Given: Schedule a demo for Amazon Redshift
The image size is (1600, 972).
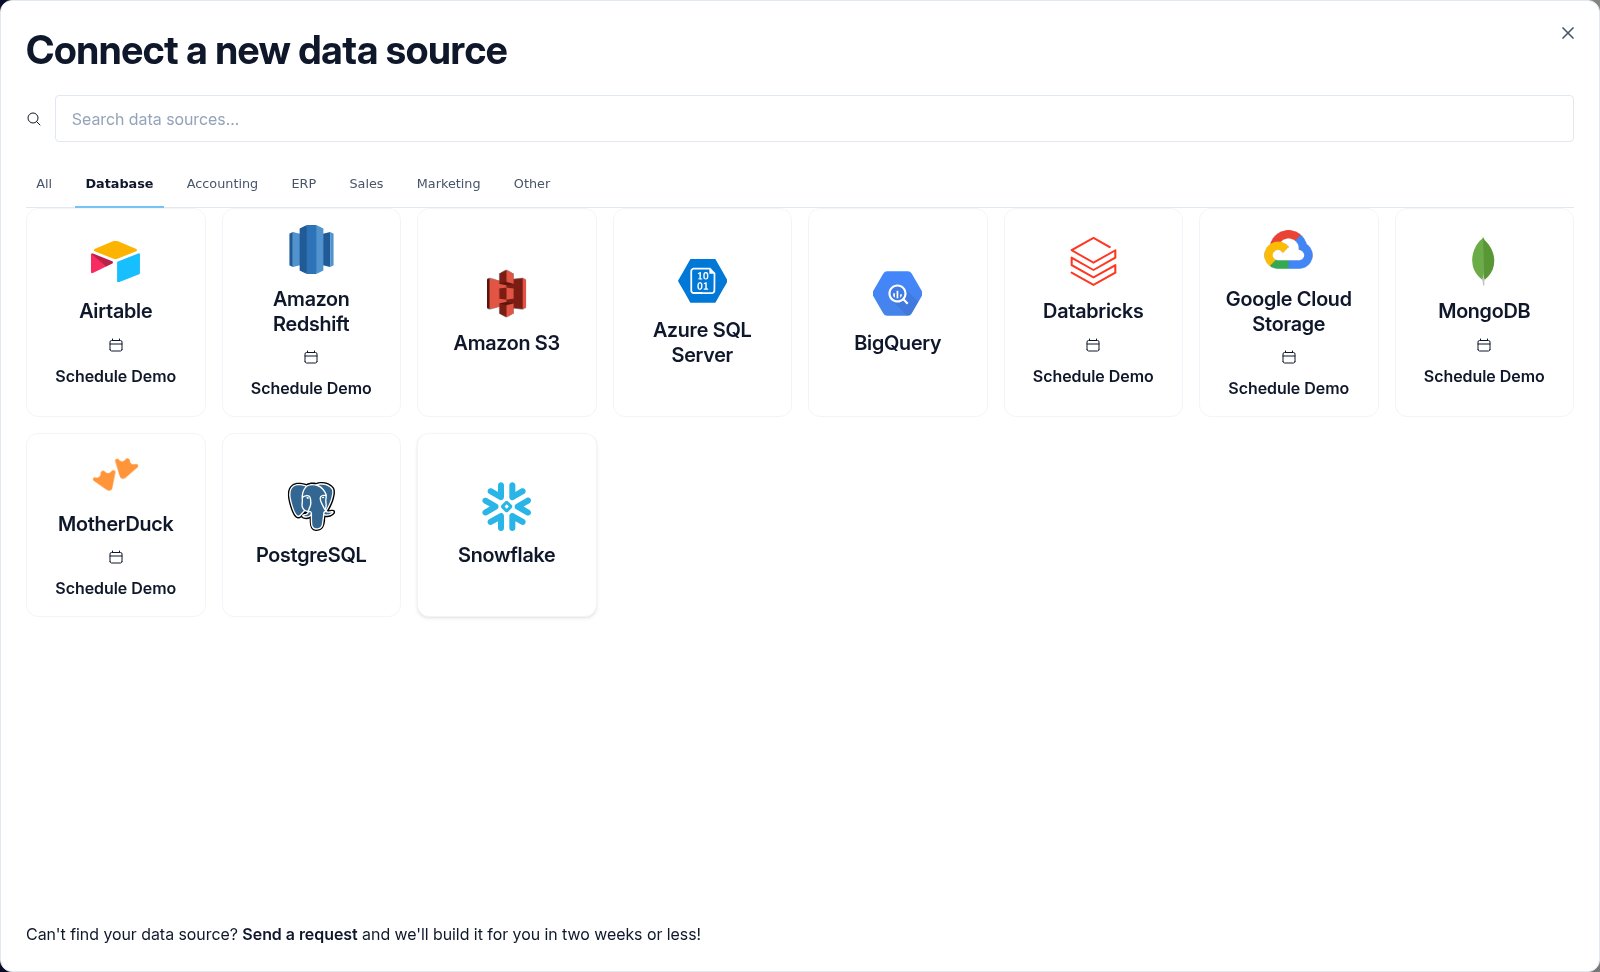Looking at the screenshot, I should 311,388.
